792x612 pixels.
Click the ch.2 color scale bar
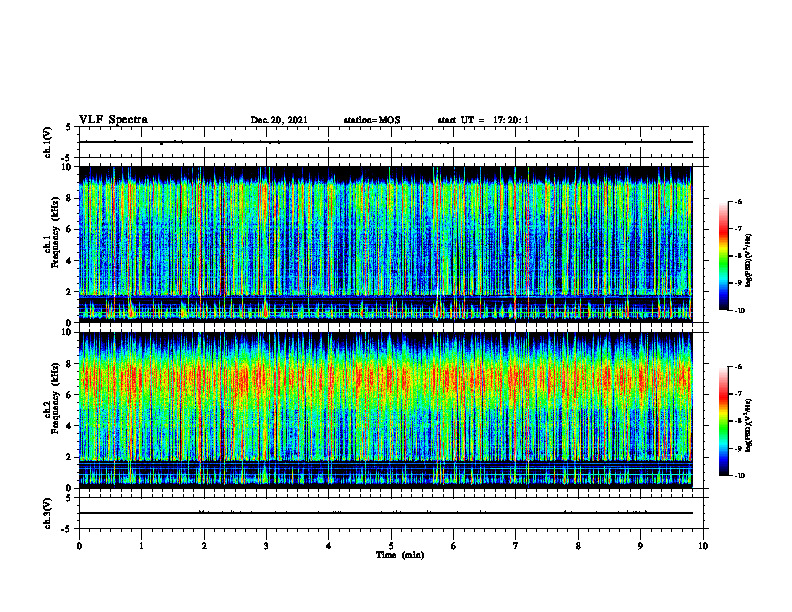pos(723,421)
